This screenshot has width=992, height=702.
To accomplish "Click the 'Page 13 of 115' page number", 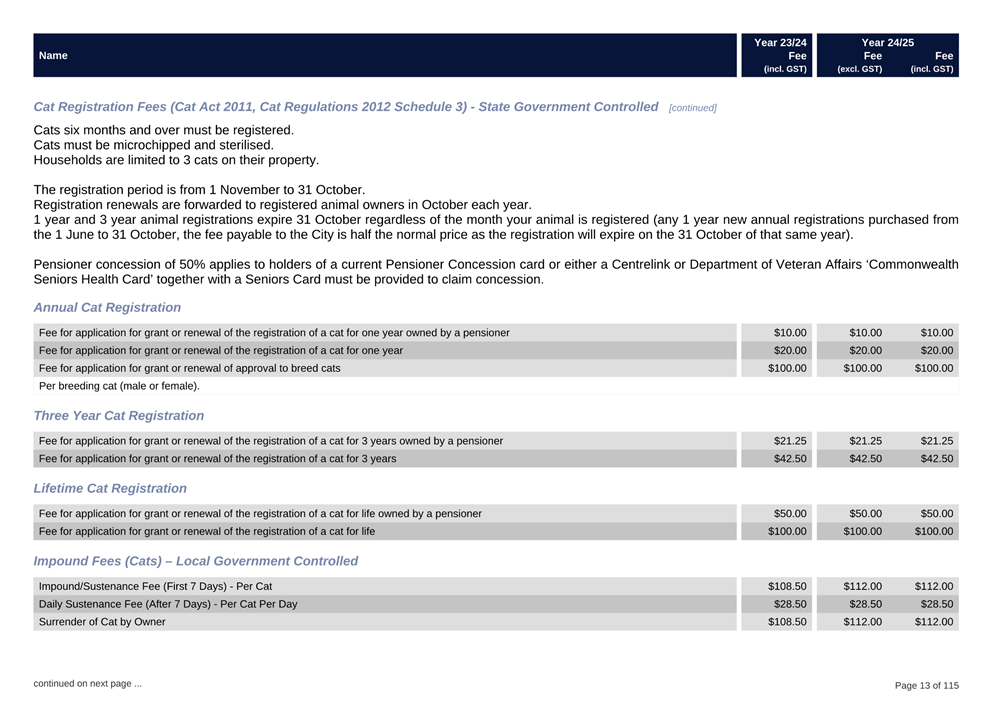I will point(925,685).
